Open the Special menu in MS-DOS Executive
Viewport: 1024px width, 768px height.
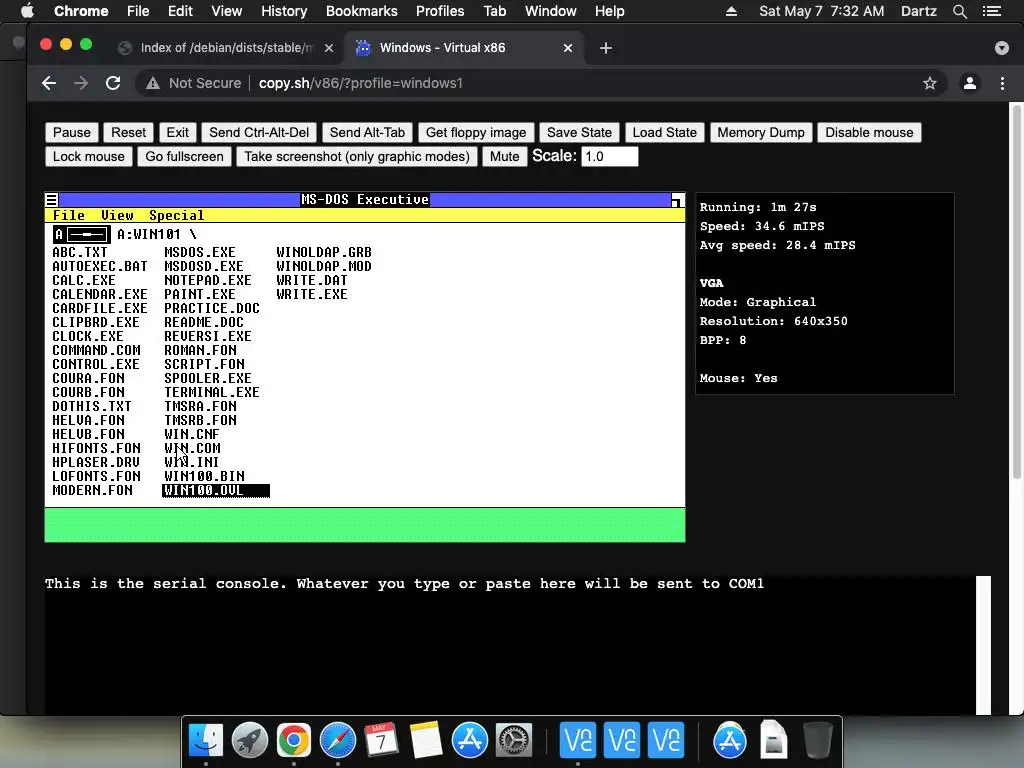[176, 216]
